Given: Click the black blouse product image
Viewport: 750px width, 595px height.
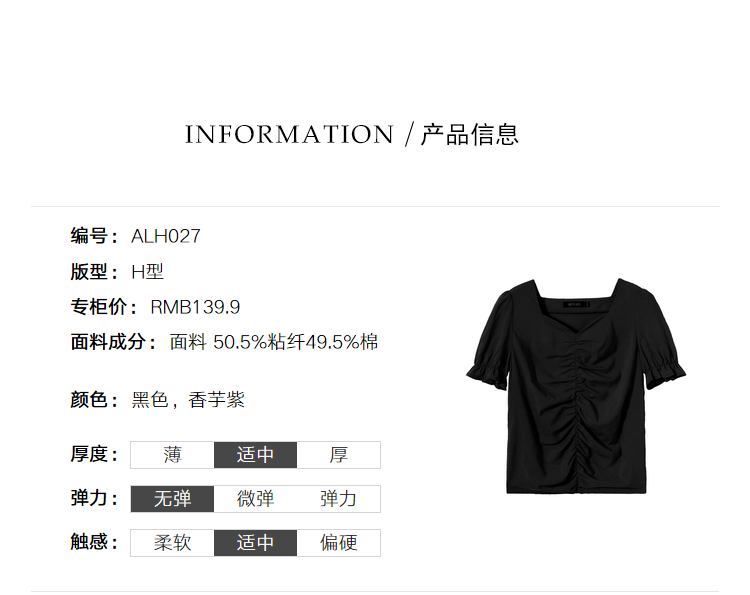Looking at the screenshot, I should (576, 386).
